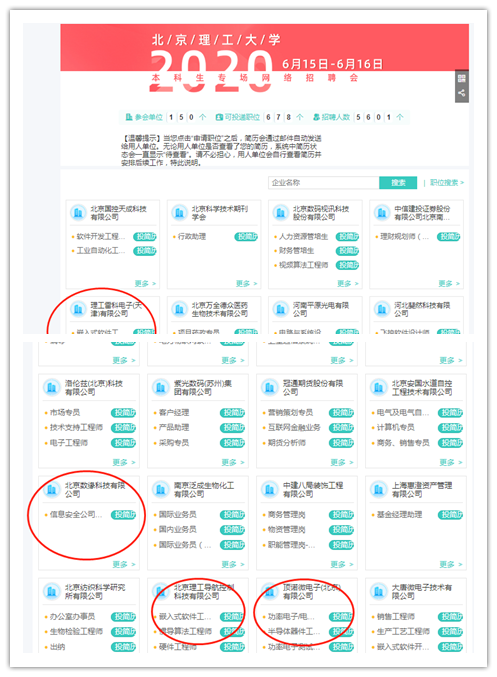Click logo icon of 南京泛成生物化工有限公司

pyautogui.click(x=161, y=489)
